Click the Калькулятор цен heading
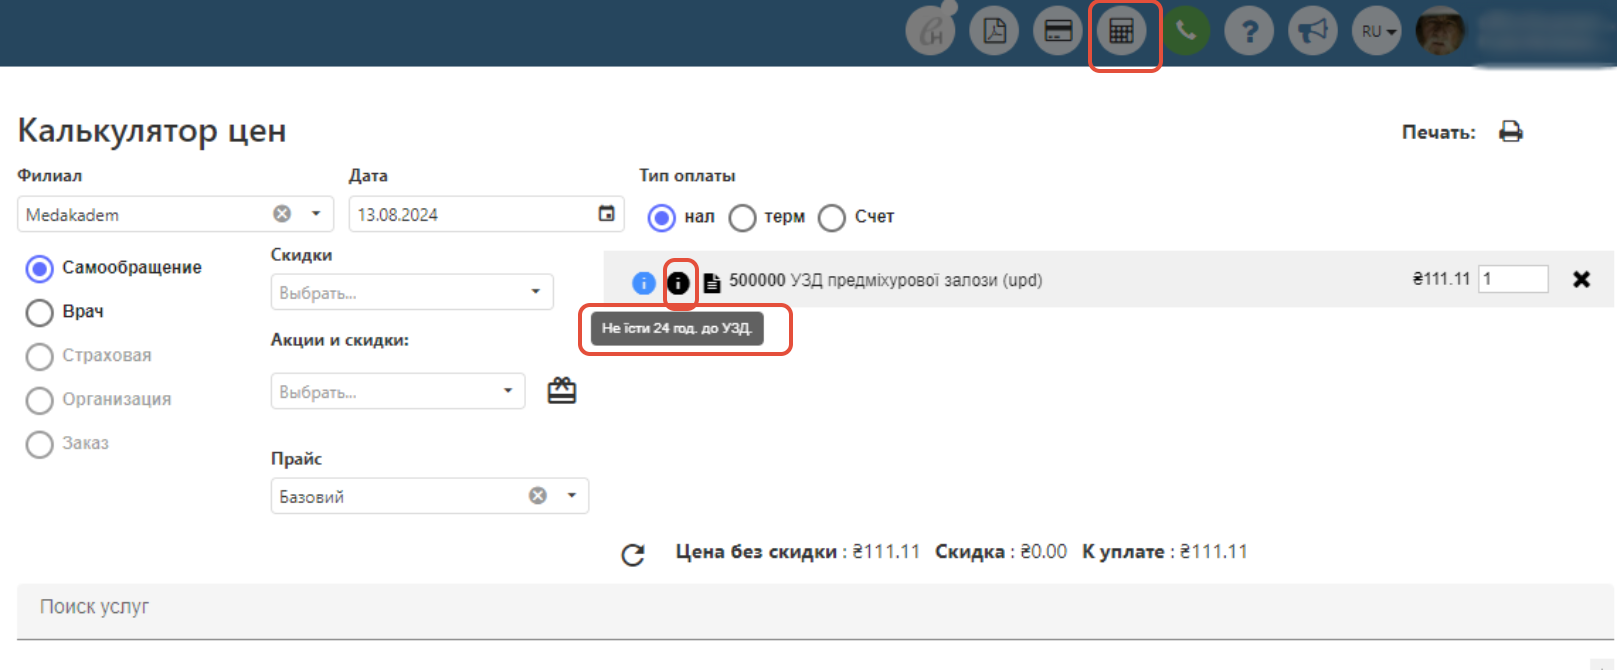This screenshot has width=1617, height=670. (152, 131)
